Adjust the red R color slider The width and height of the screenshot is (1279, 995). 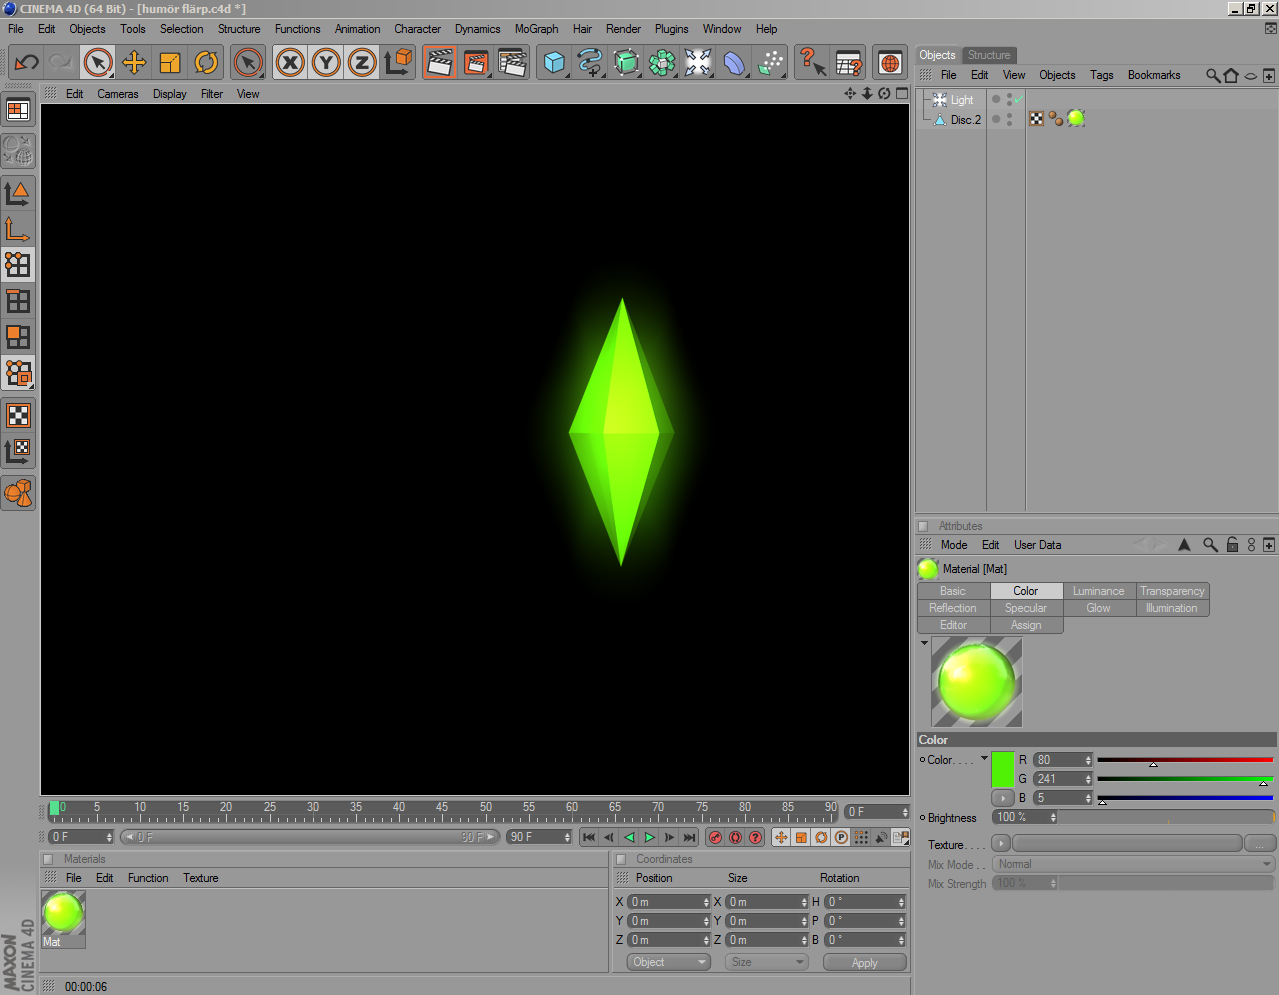1185,760
